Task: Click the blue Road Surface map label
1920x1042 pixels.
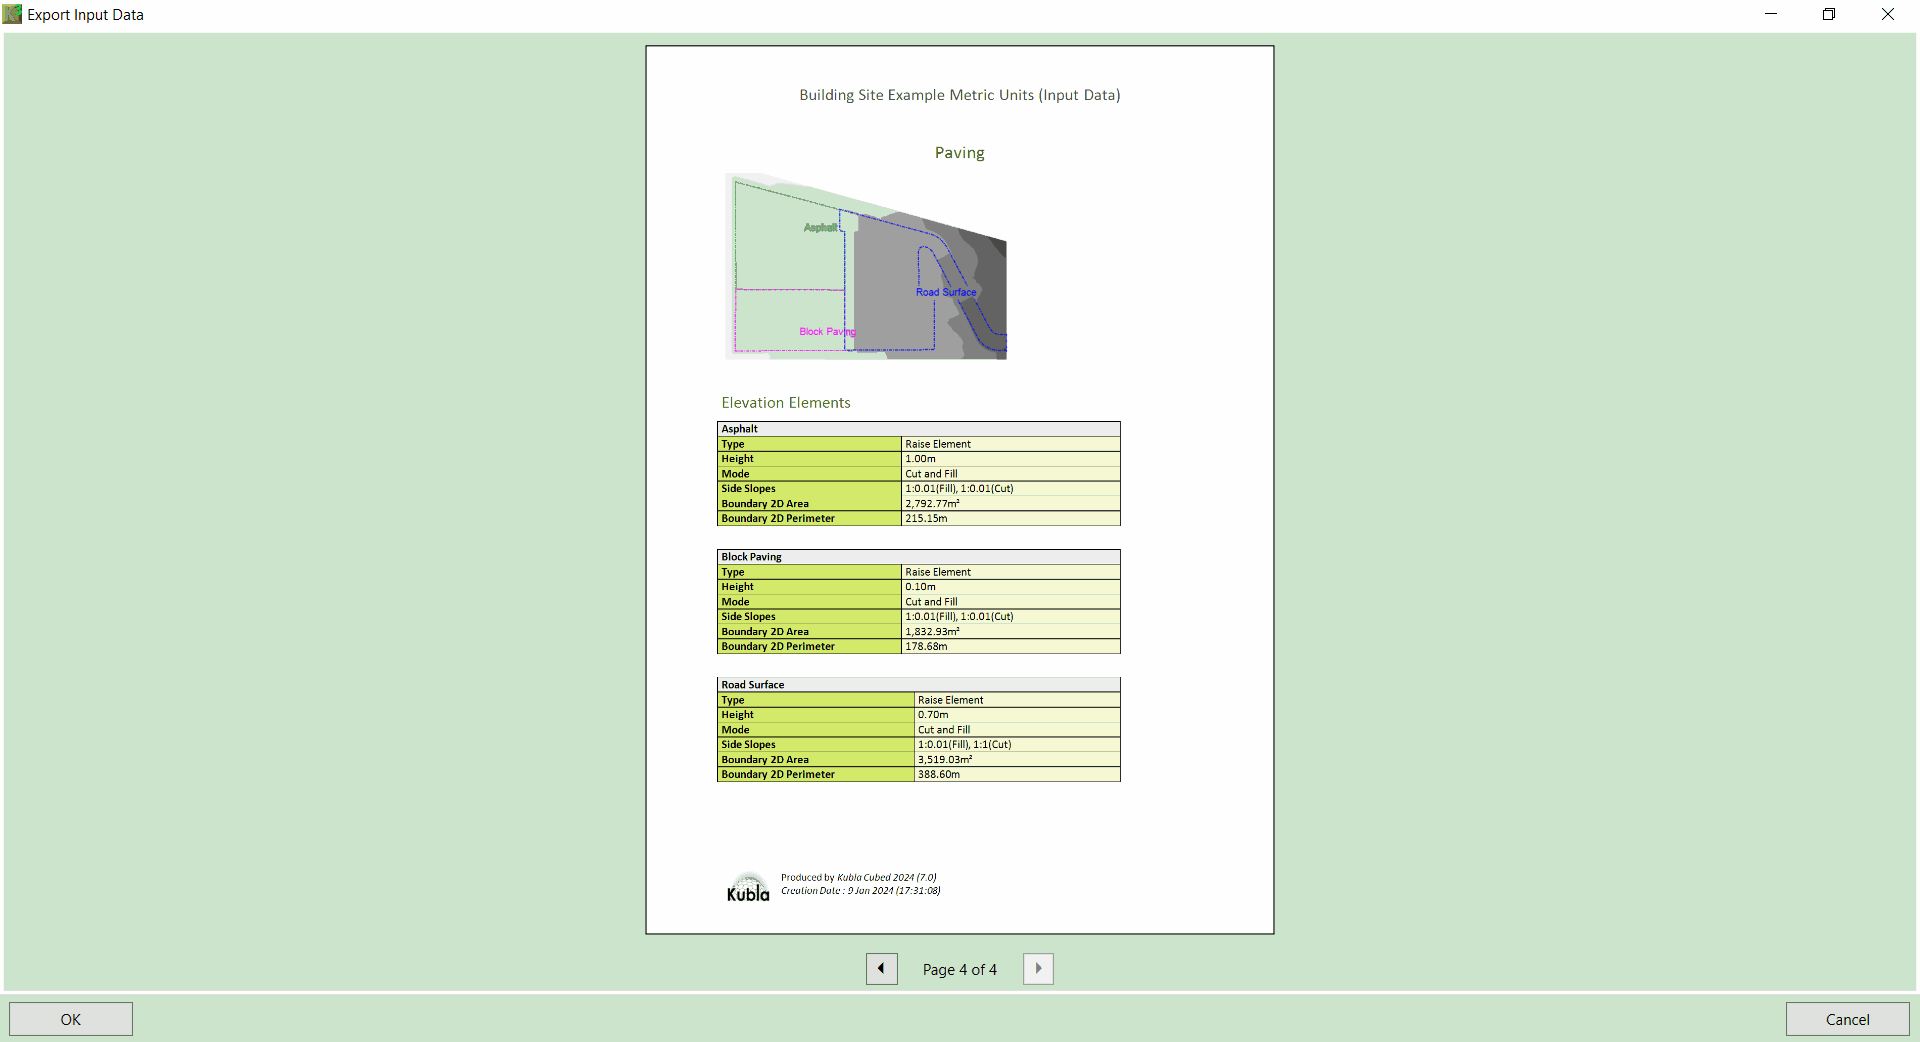Action: click(946, 293)
